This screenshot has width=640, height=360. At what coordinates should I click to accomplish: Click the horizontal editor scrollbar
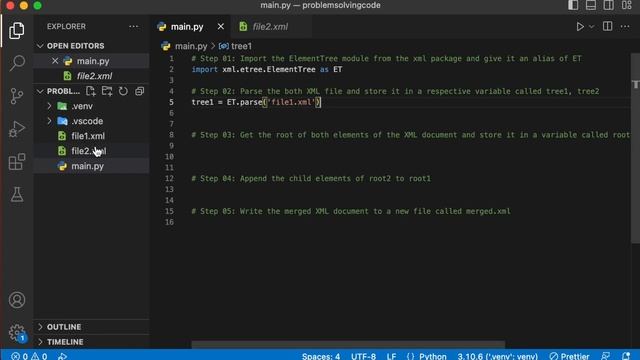348,344
